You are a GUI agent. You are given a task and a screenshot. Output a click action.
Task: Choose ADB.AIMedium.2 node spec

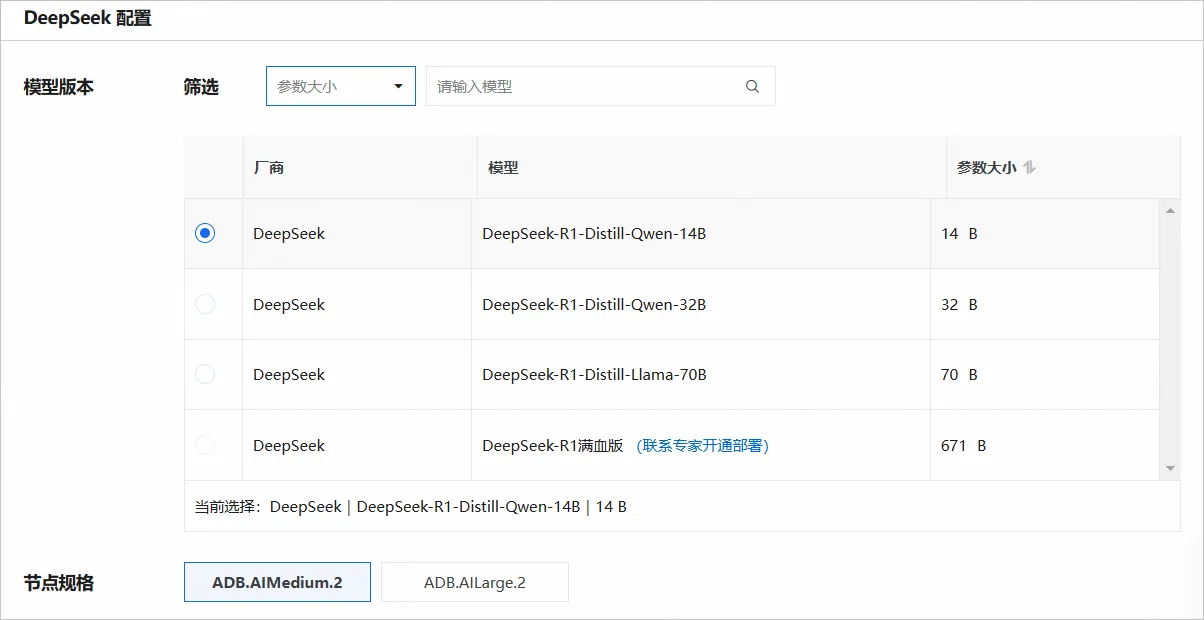pyautogui.click(x=277, y=582)
